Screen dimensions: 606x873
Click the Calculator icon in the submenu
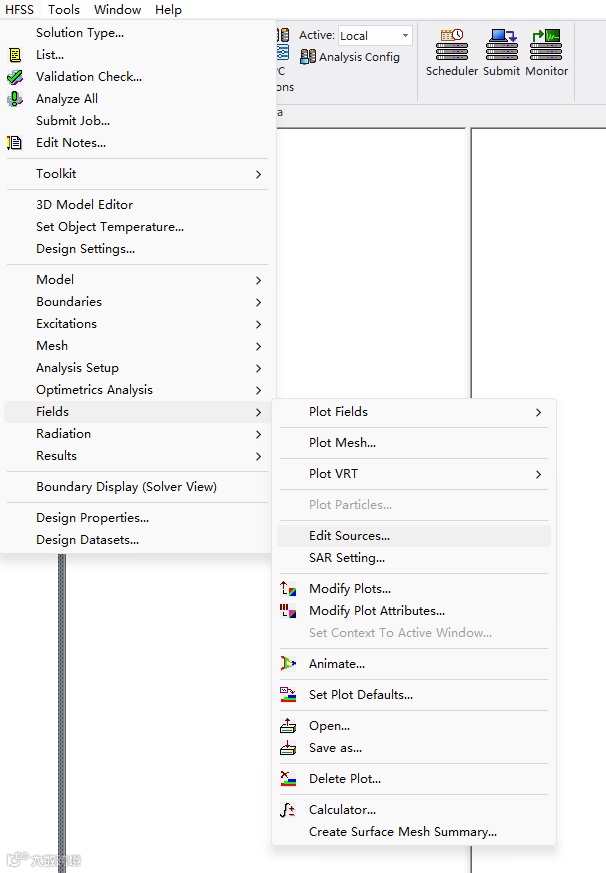[x=287, y=810]
